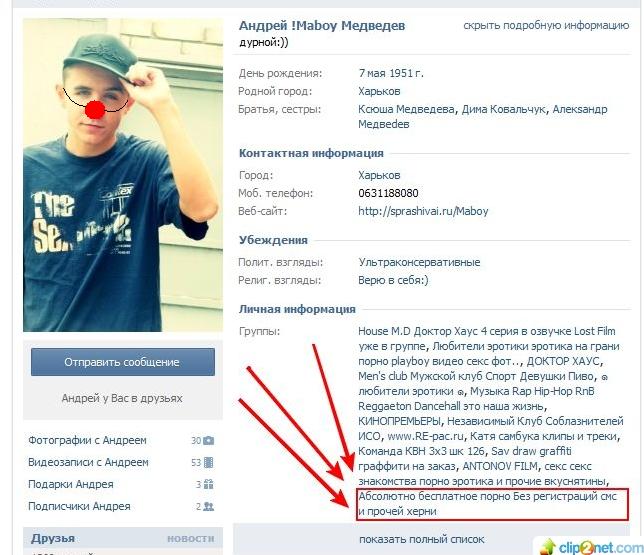Collapse details via скрыть подробную информацию
This screenshot has height=555, width=644.
click(x=546, y=25)
